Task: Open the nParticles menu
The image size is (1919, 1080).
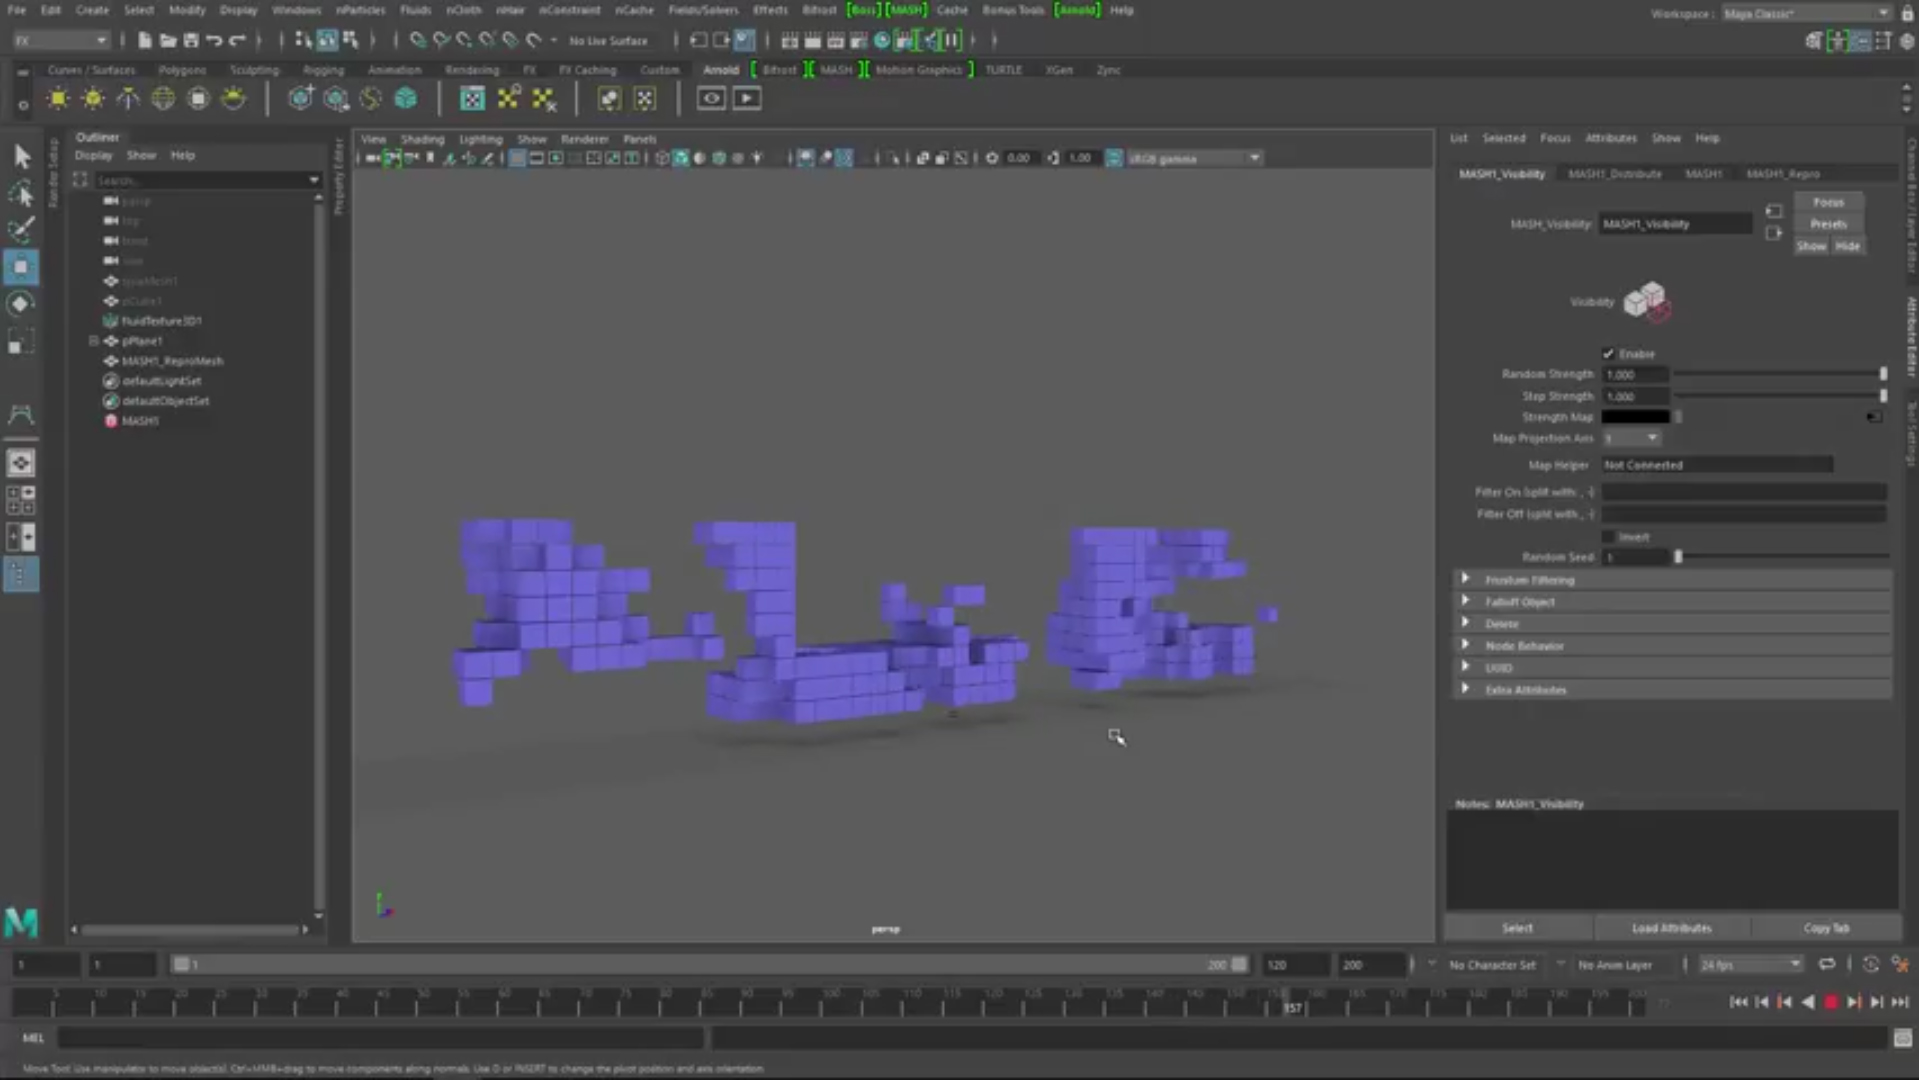Action: click(360, 10)
